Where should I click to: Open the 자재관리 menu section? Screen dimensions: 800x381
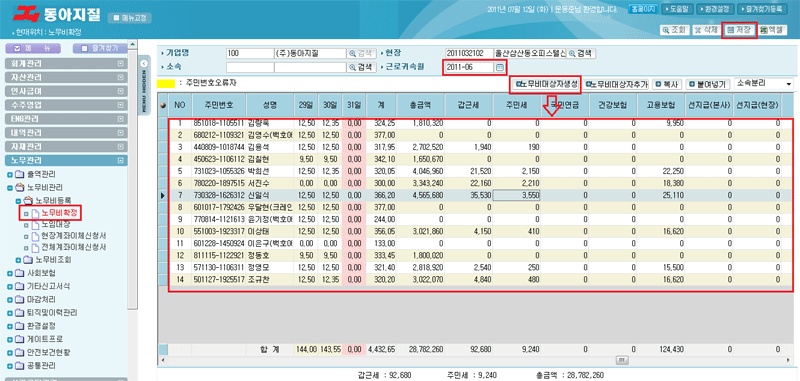pos(66,146)
